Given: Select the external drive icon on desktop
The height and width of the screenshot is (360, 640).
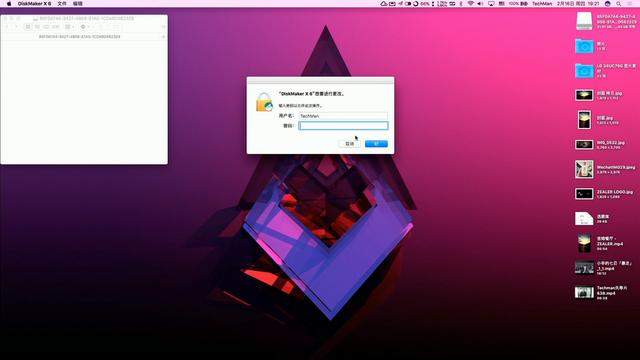Looking at the screenshot, I should [584, 21].
